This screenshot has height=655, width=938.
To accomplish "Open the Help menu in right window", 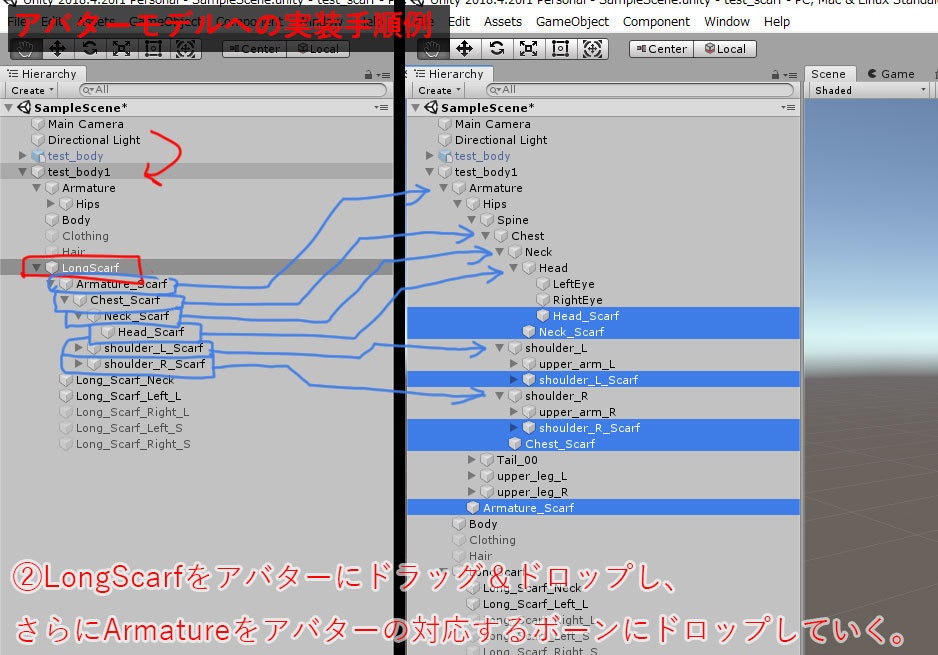I will point(776,22).
